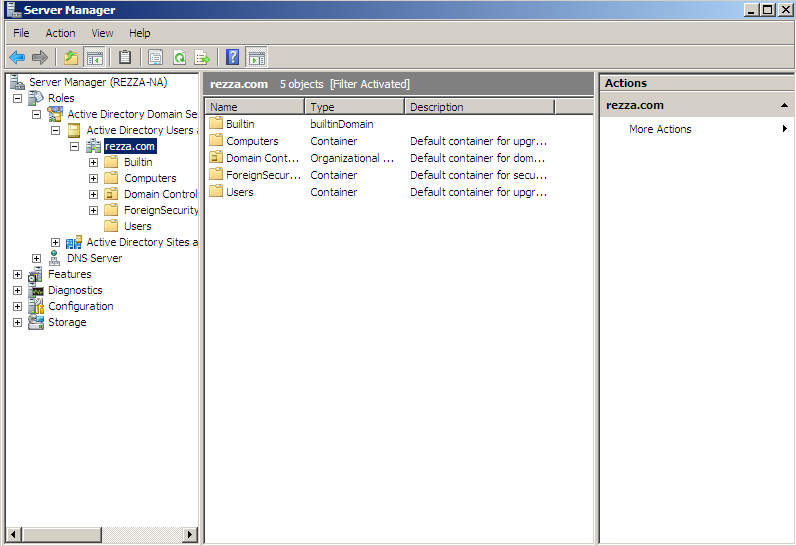Click the Export List toolbar icon
This screenshot has width=796, height=546.
point(202,57)
